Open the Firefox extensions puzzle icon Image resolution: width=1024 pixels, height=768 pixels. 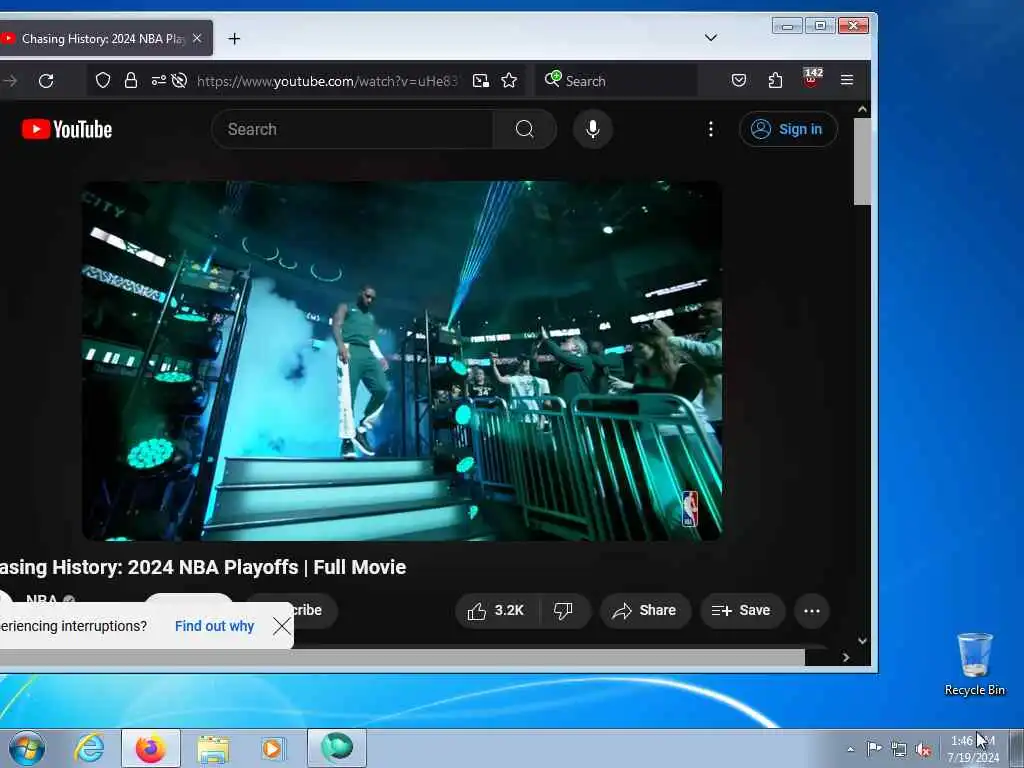coord(775,80)
